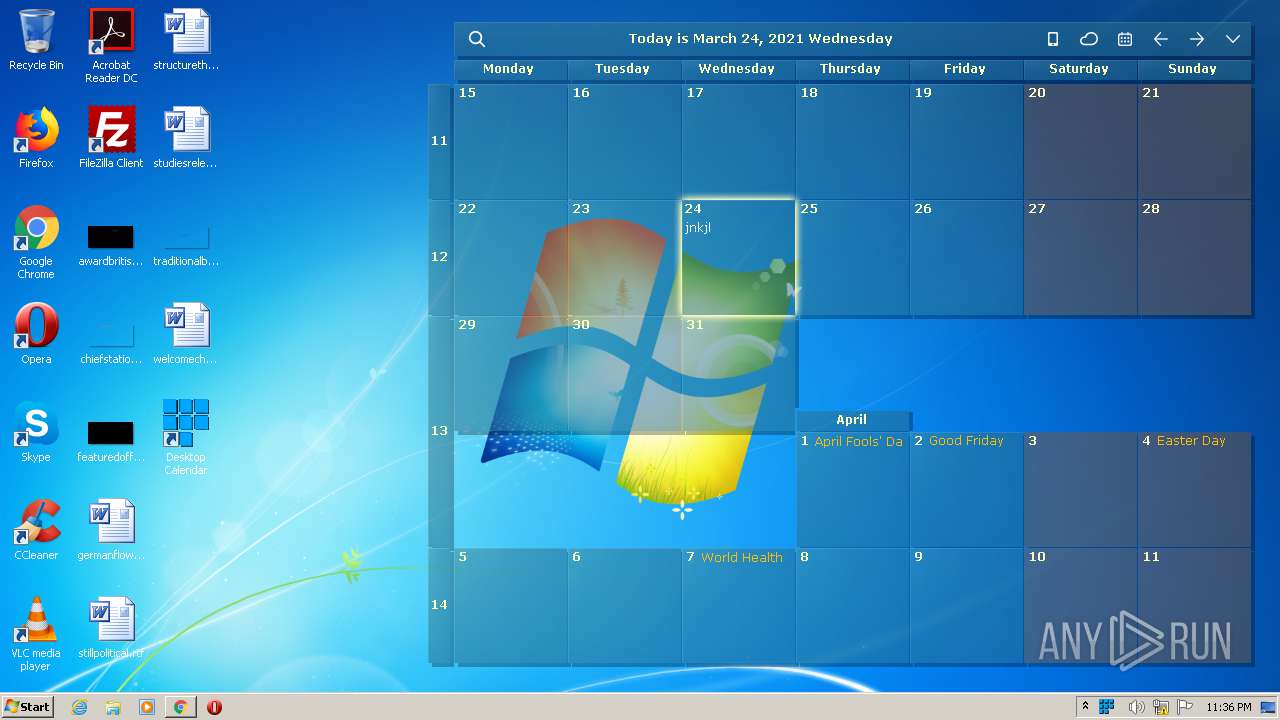Click the Wednesday column header

tap(737, 69)
